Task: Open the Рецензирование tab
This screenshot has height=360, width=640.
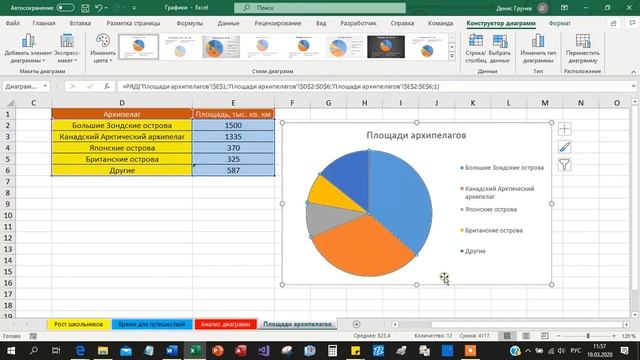Action: (278, 23)
